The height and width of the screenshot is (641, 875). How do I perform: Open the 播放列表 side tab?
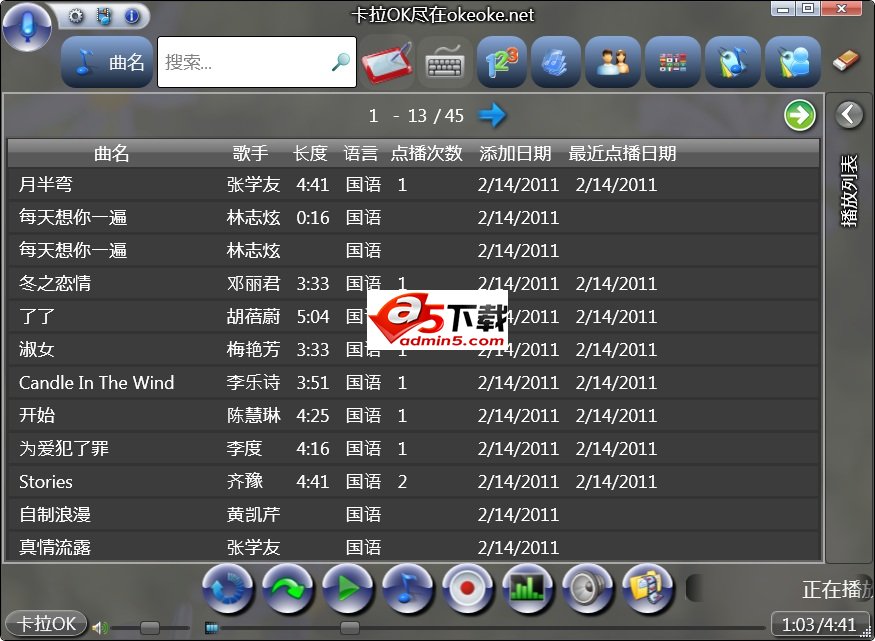(849, 191)
